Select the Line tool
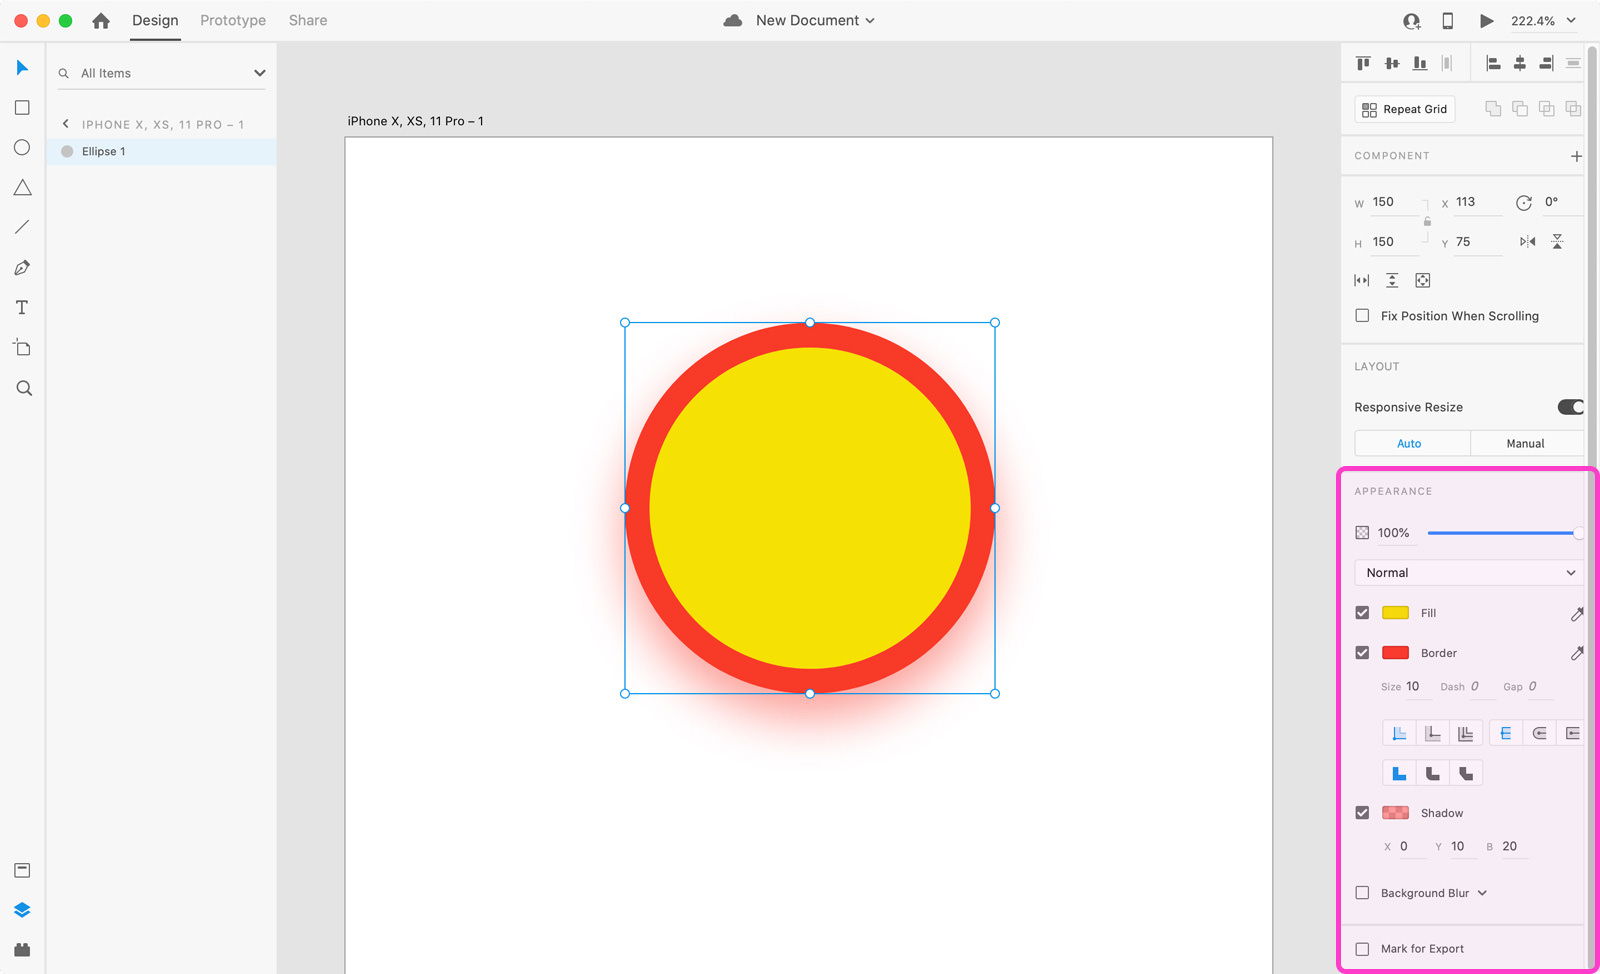Viewport: 1600px width, 974px height. (22, 228)
